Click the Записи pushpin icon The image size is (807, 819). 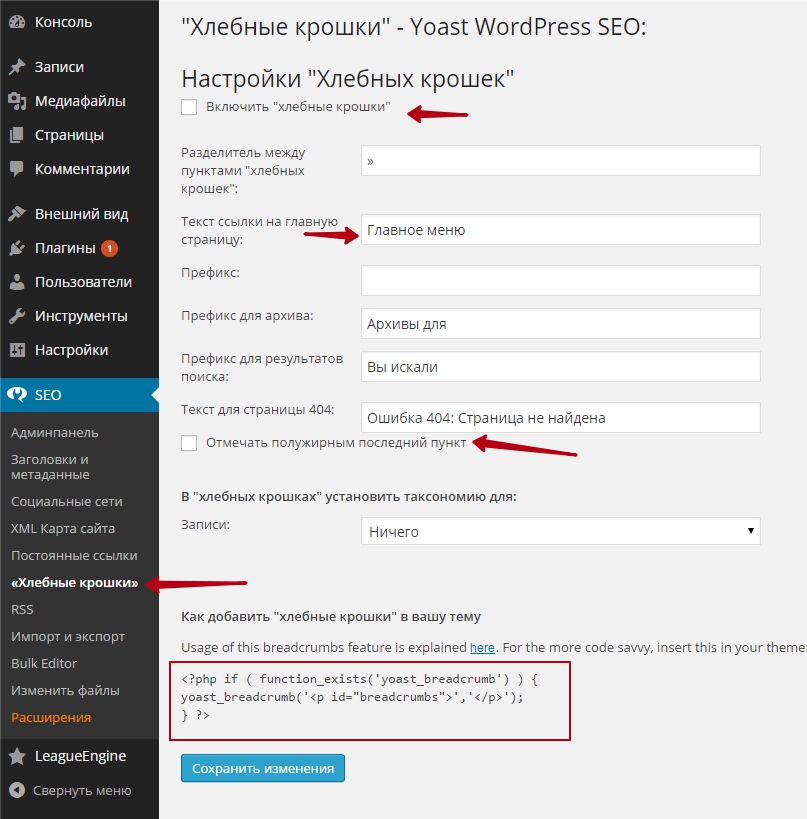click(17, 68)
